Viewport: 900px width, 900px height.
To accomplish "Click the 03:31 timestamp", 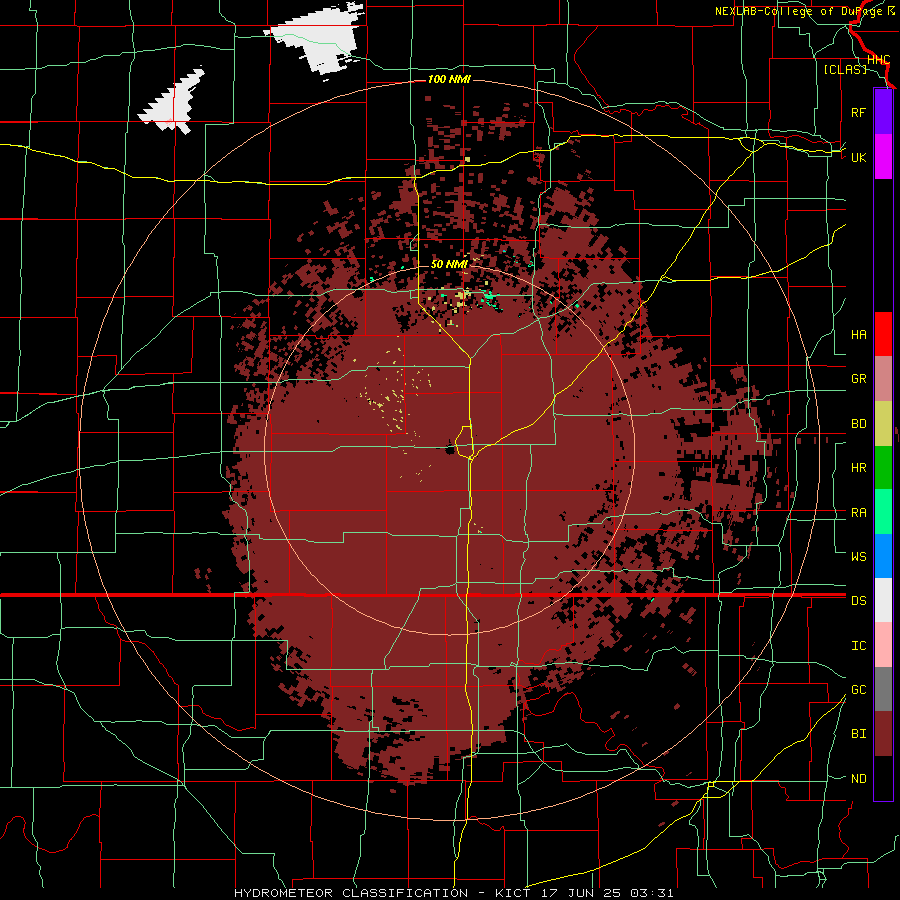I will (x=651, y=893).
